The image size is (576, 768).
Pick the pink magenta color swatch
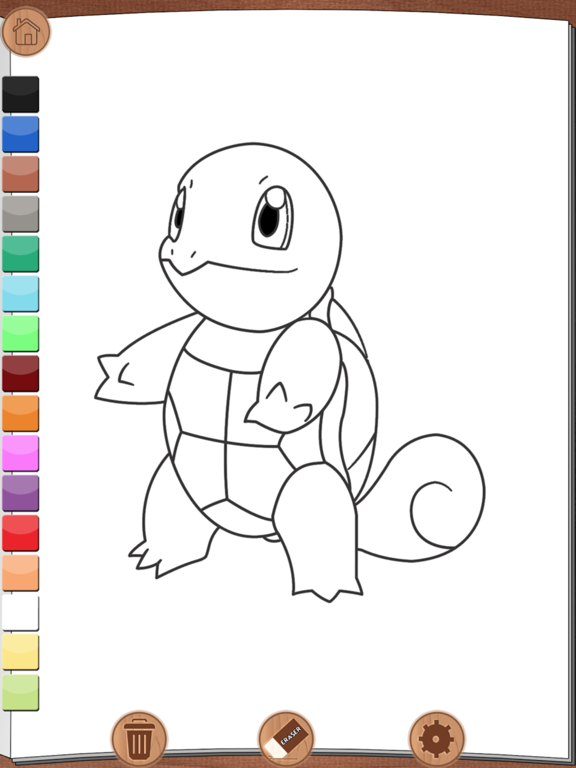[x=21, y=454]
